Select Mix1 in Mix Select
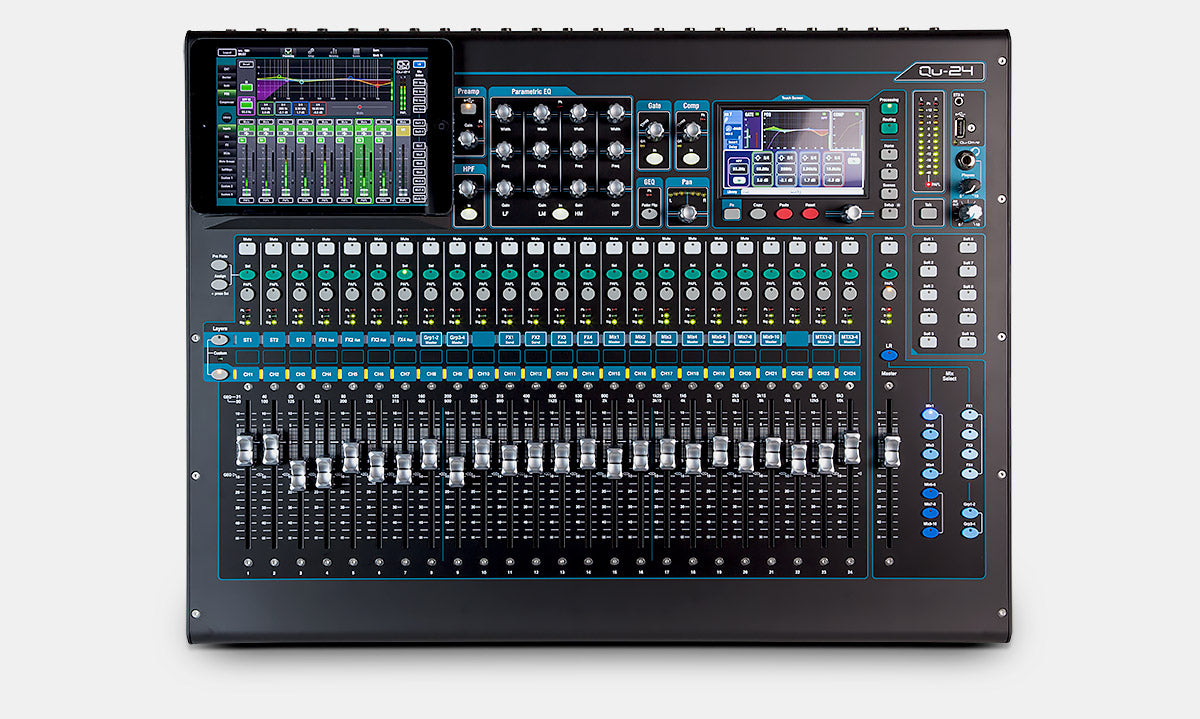 pyautogui.click(x=930, y=414)
